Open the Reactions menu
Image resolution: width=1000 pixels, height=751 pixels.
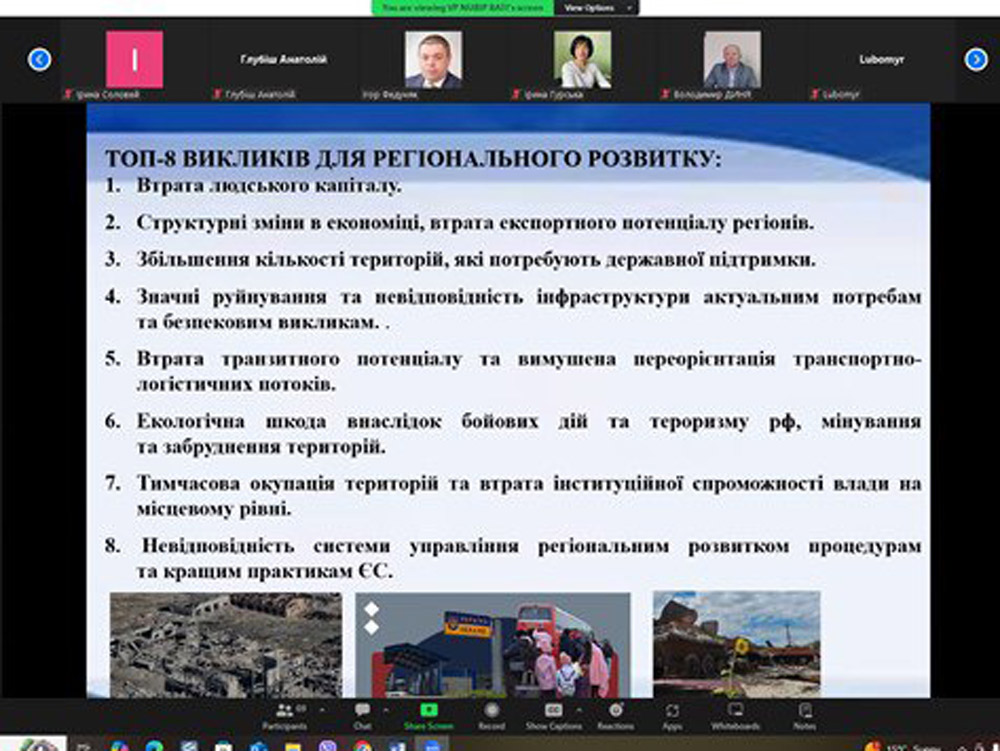616,714
